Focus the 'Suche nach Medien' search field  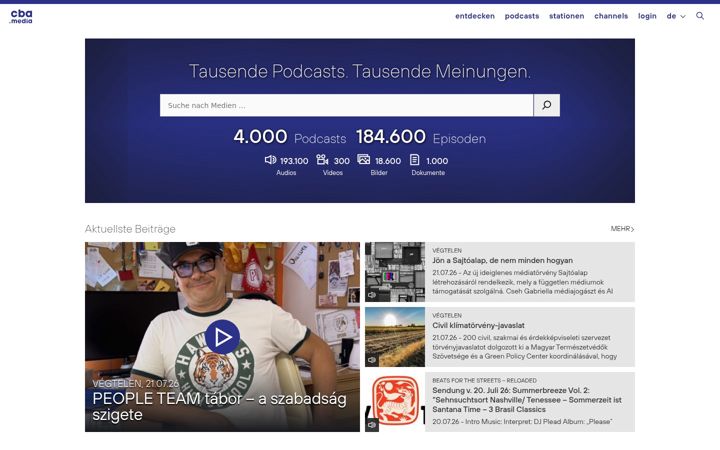(347, 105)
